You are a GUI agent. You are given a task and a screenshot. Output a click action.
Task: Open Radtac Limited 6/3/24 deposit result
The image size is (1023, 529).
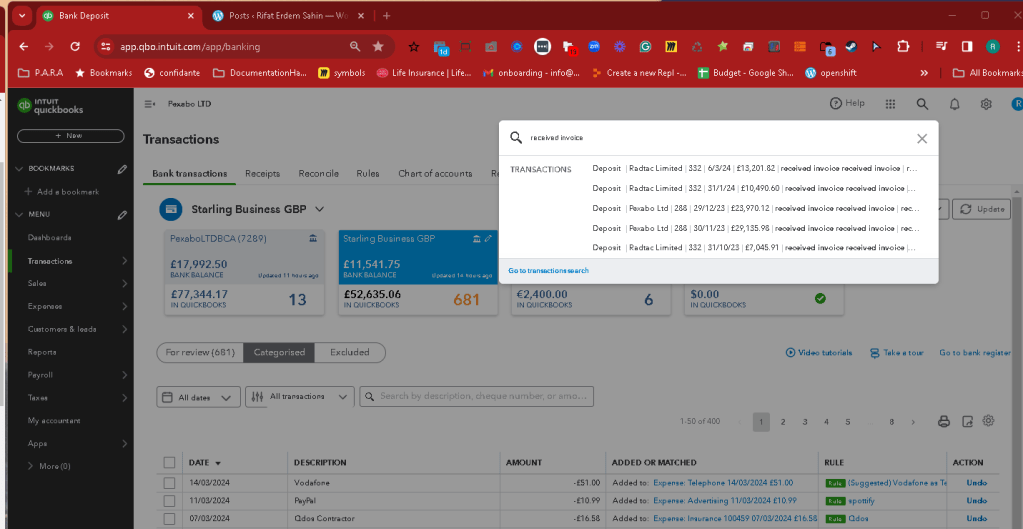[x=754, y=168]
